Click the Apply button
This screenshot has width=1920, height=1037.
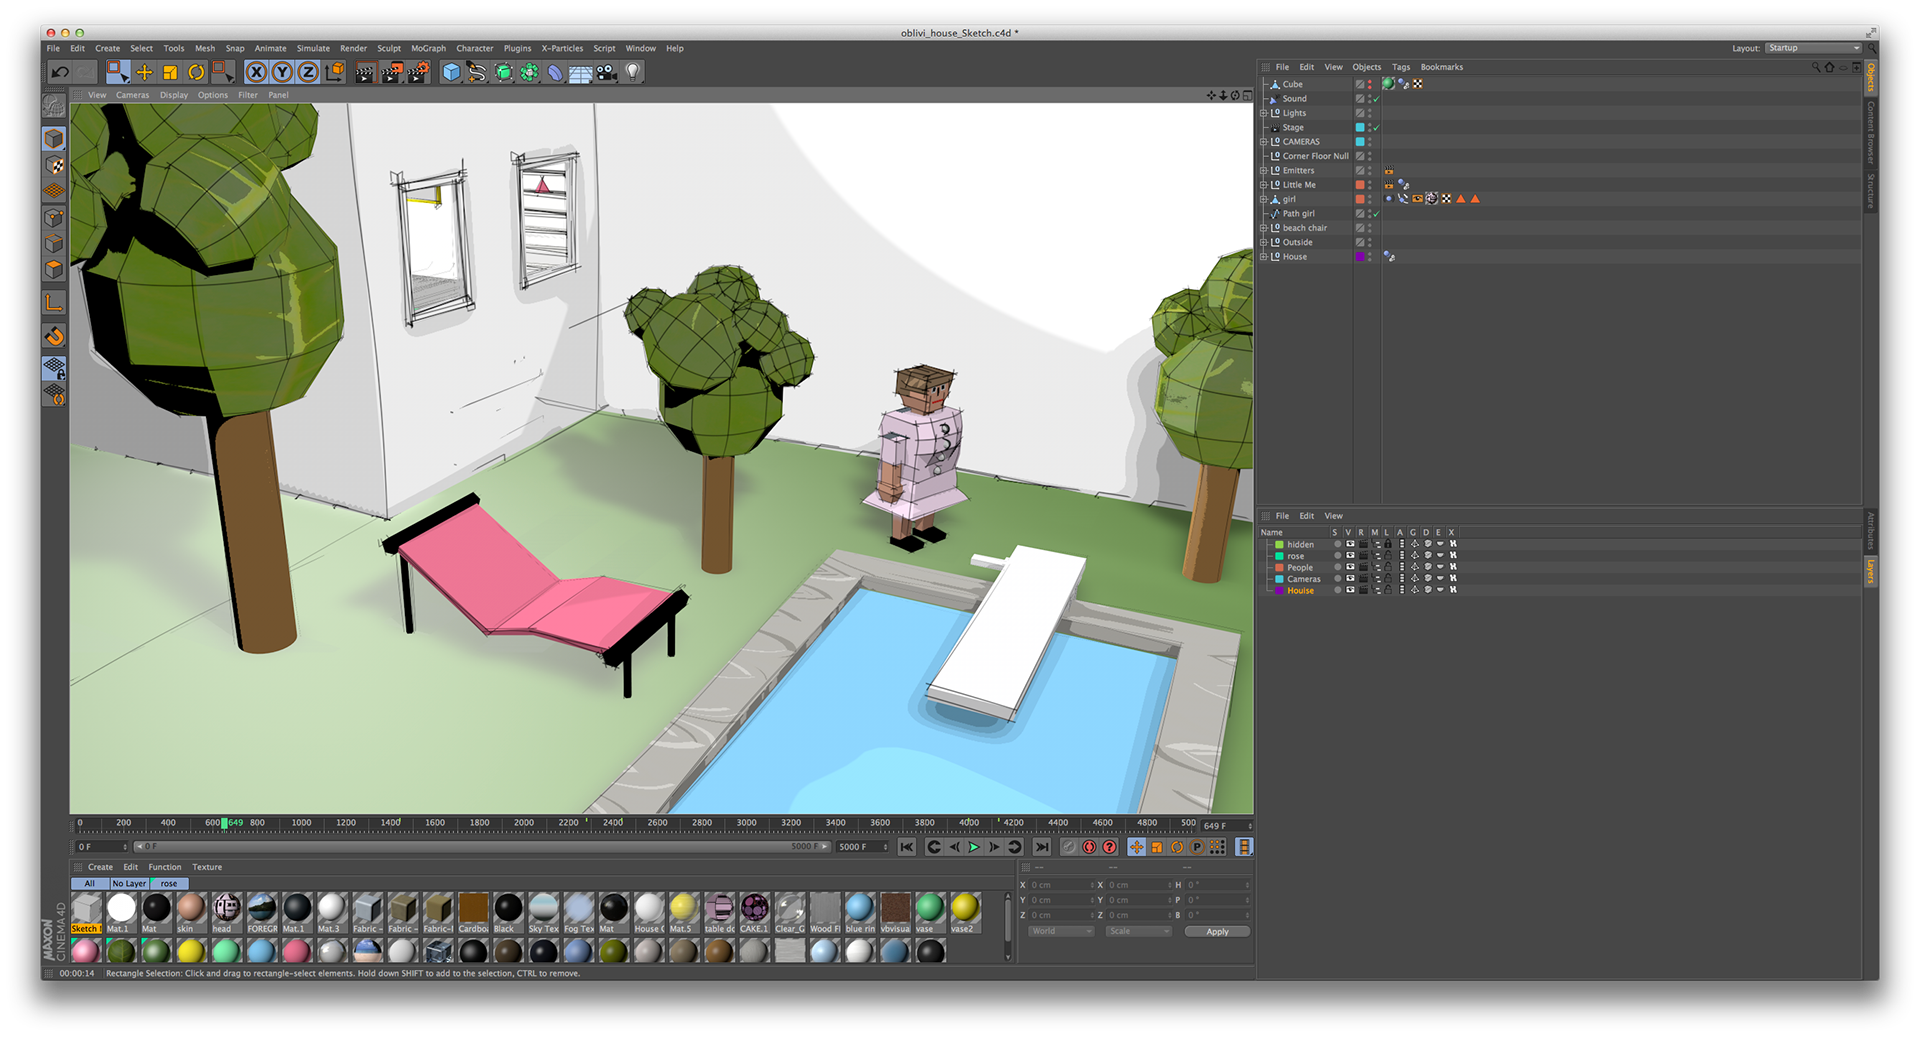tap(1217, 931)
